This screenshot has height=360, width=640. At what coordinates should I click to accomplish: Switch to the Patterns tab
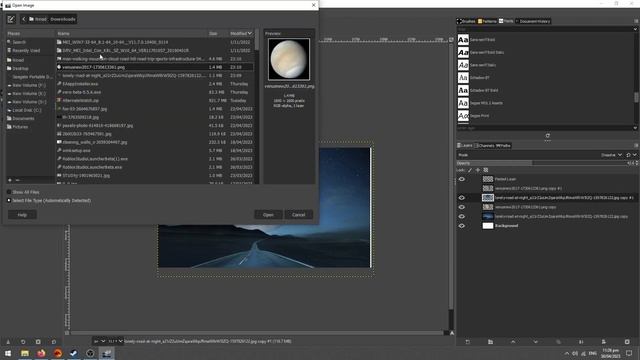pyautogui.click(x=487, y=21)
